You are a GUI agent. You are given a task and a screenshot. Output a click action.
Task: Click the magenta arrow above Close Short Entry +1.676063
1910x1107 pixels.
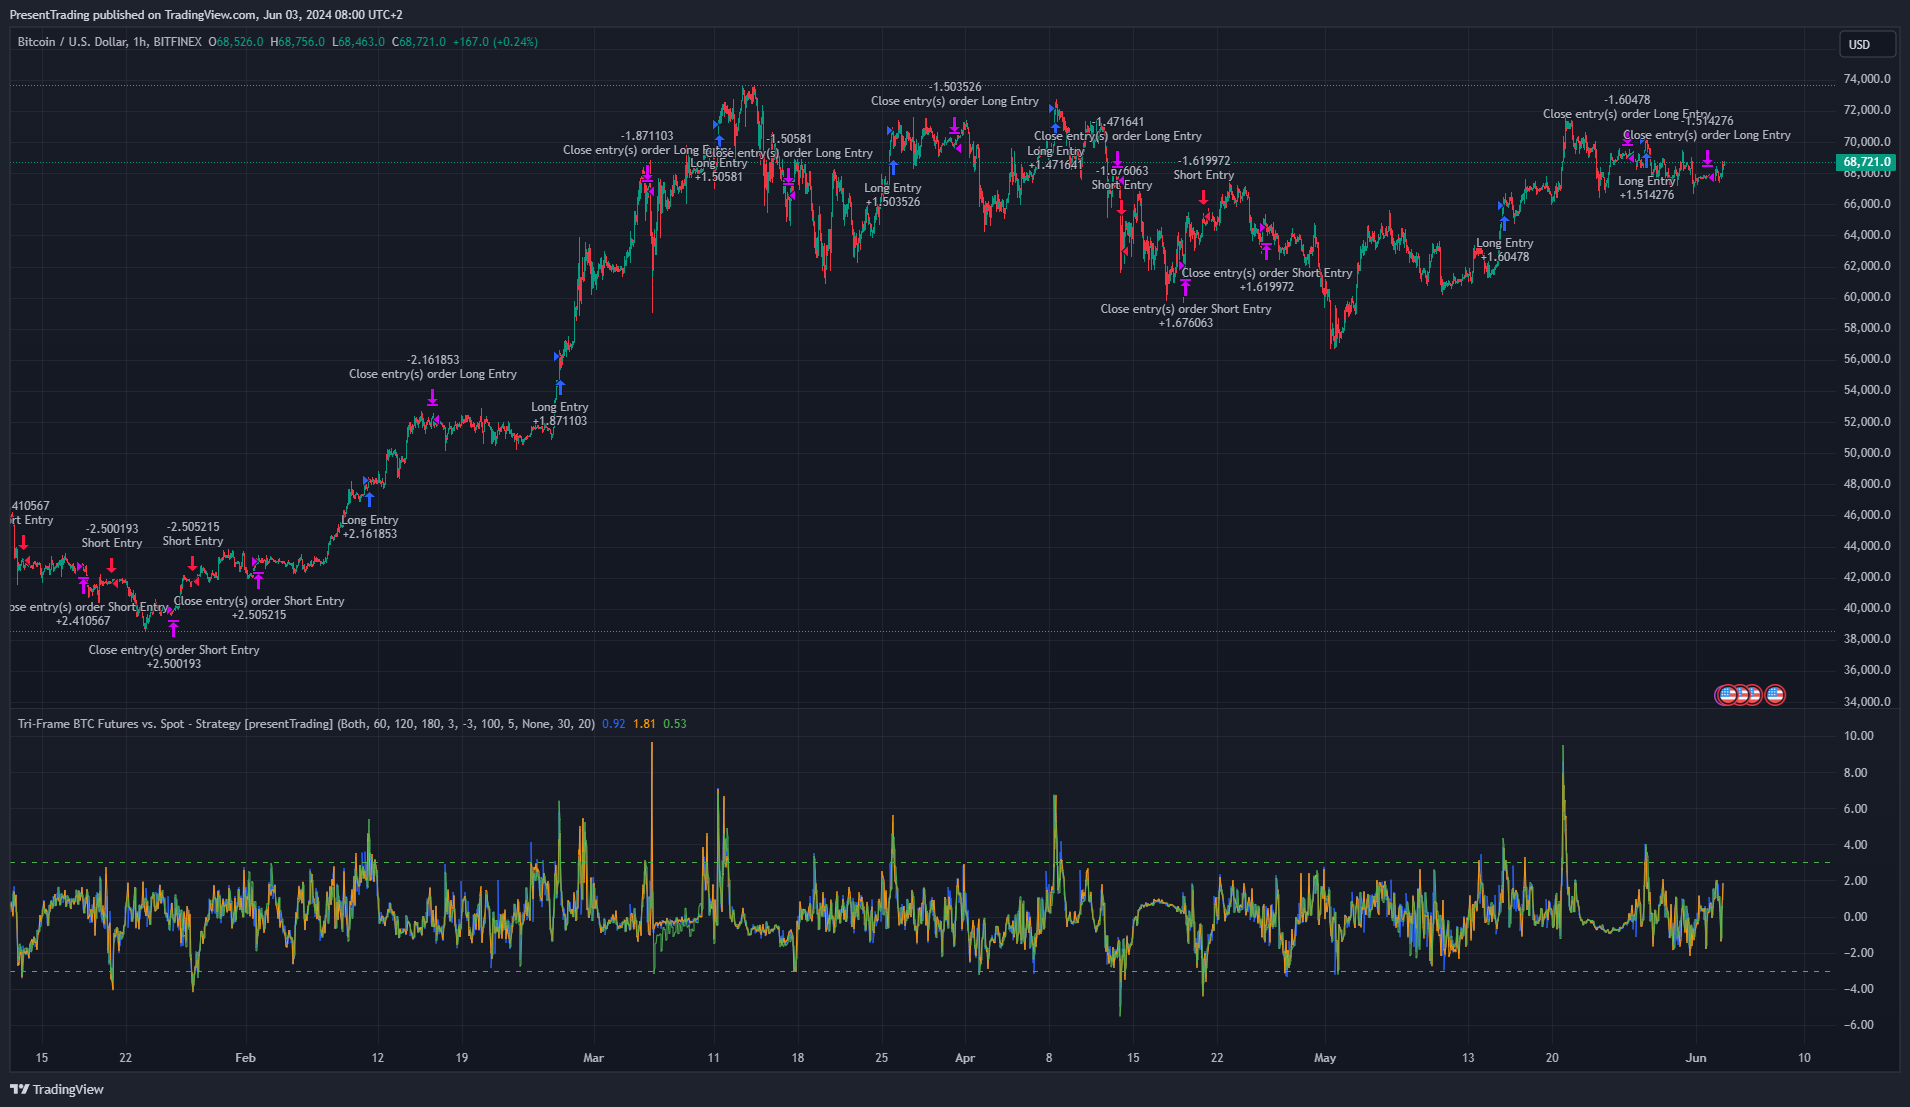(1185, 288)
